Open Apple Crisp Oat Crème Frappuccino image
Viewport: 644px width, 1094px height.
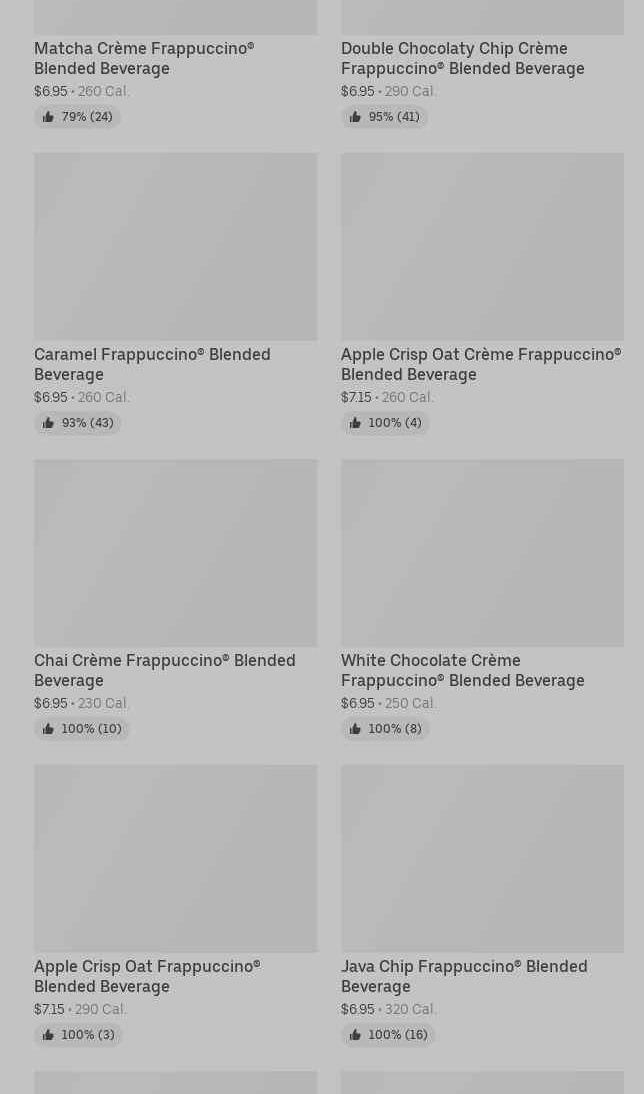(x=482, y=246)
